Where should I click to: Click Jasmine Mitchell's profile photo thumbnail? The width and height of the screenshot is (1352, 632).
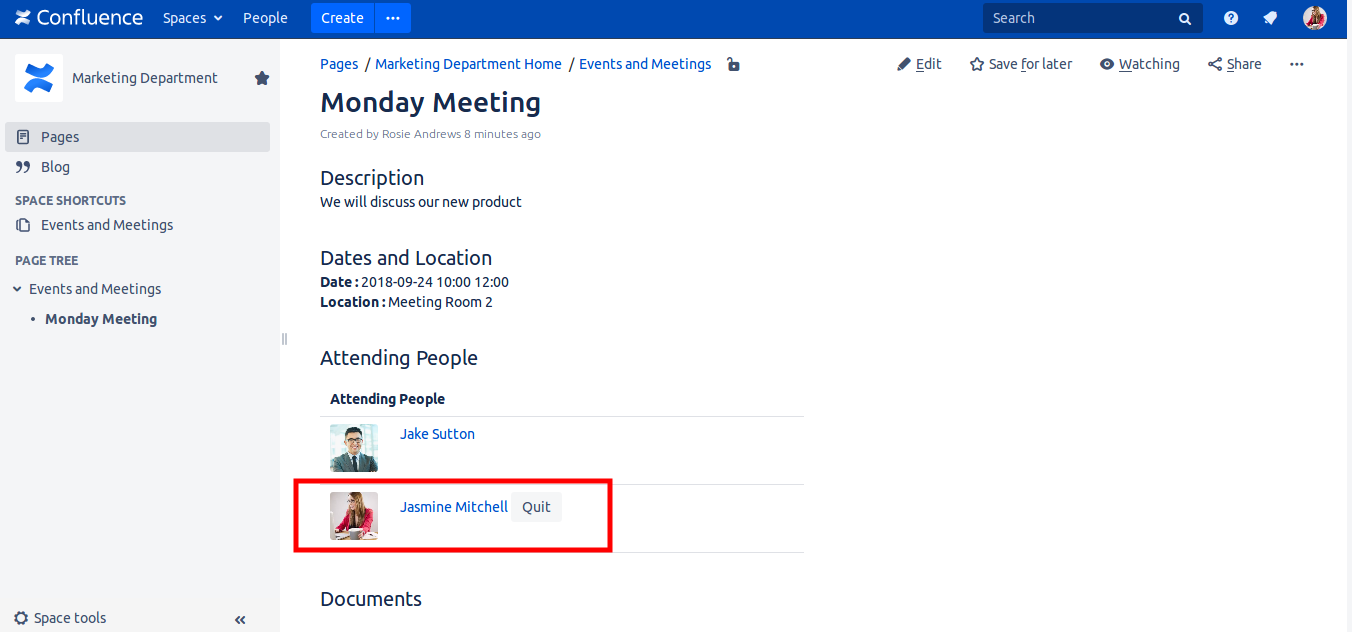point(354,516)
